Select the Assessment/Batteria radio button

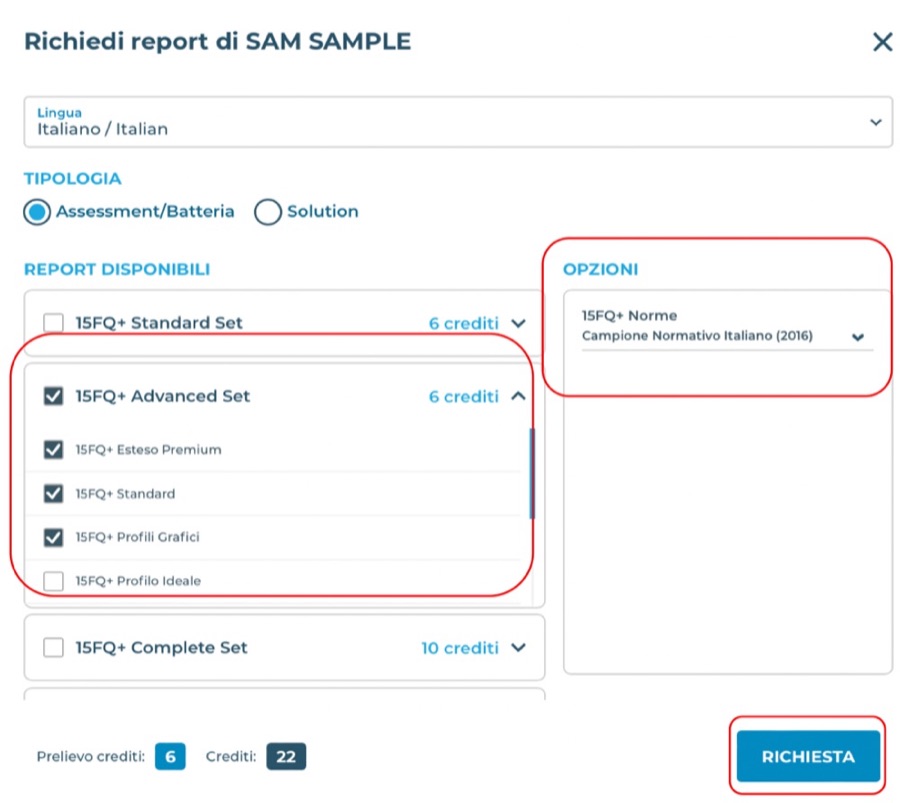click(x=37, y=212)
